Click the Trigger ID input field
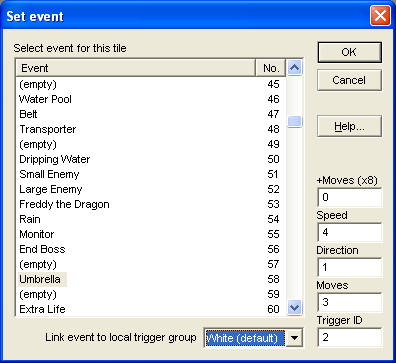This screenshot has height=363, width=396. click(350, 337)
